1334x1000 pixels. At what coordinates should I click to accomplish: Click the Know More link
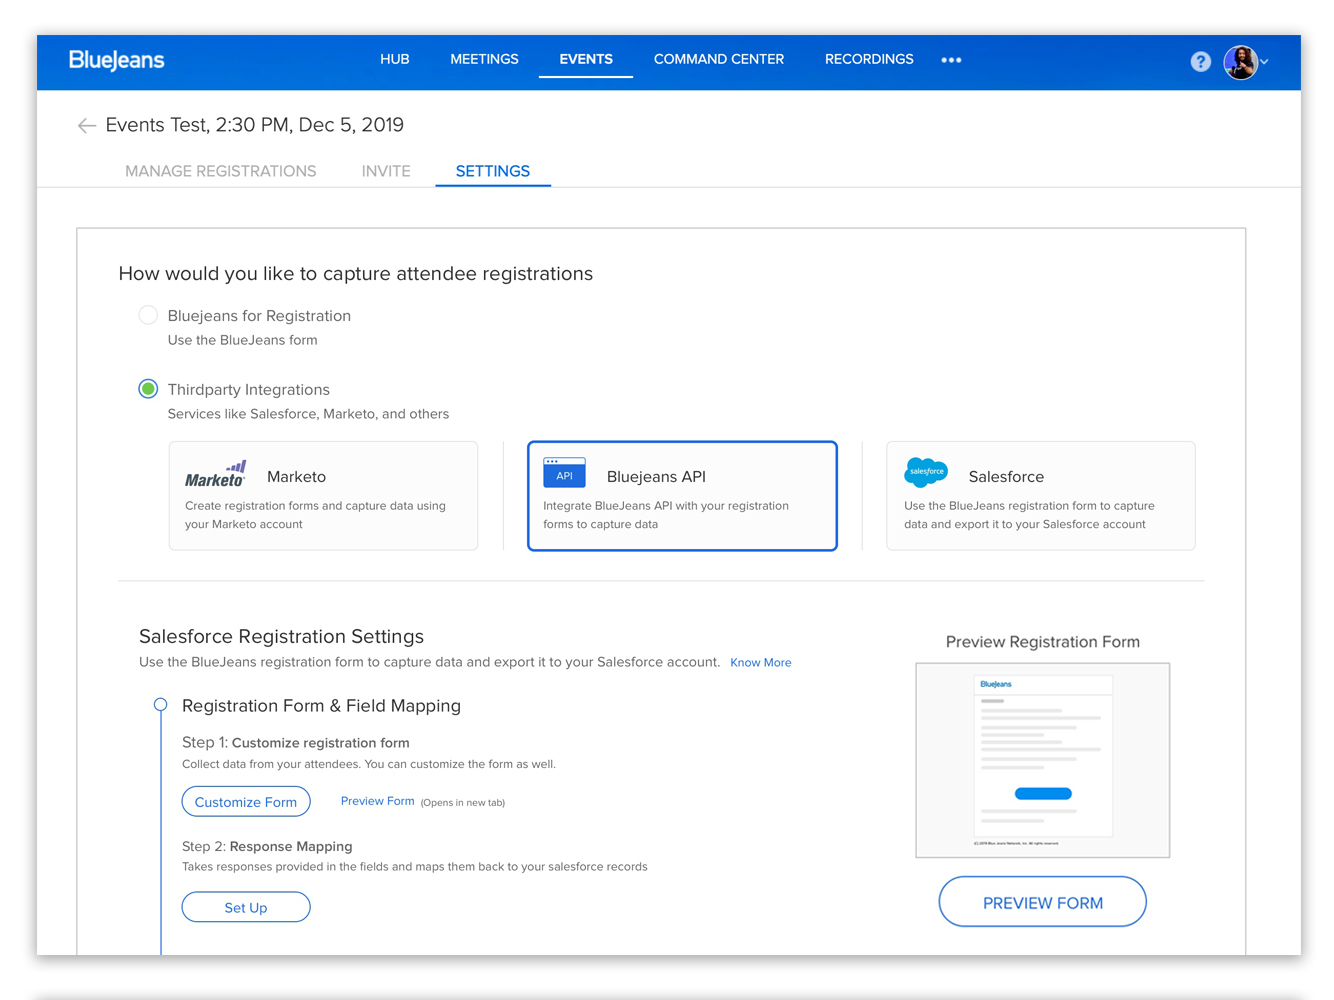pos(760,662)
